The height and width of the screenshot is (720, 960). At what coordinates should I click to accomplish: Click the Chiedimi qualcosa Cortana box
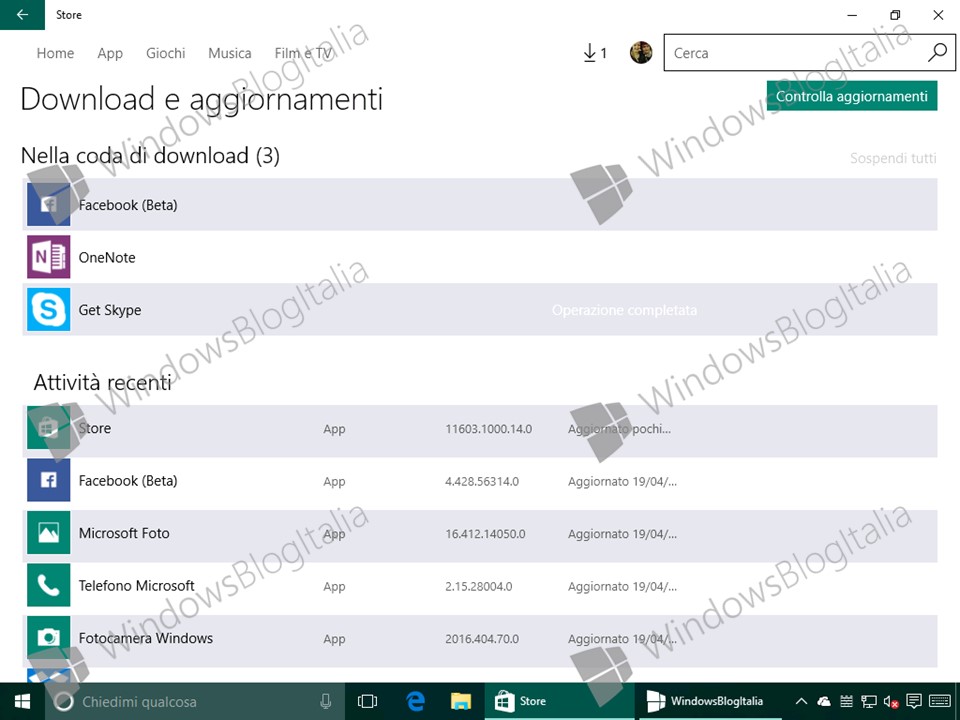click(x=195, y=701)
